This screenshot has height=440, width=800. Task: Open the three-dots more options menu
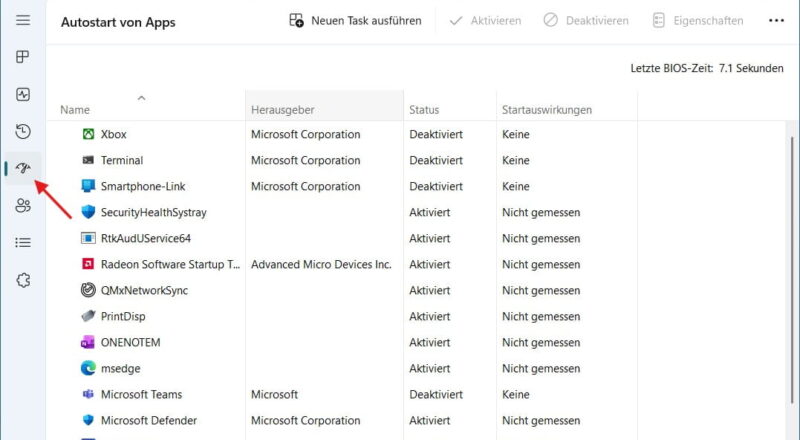coord(776,20)
